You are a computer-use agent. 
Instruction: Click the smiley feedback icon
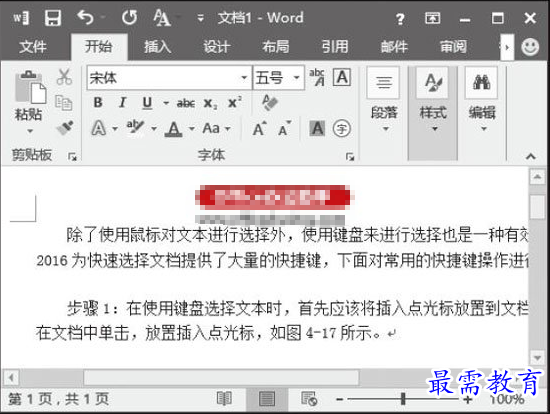(x=530, y=47)
